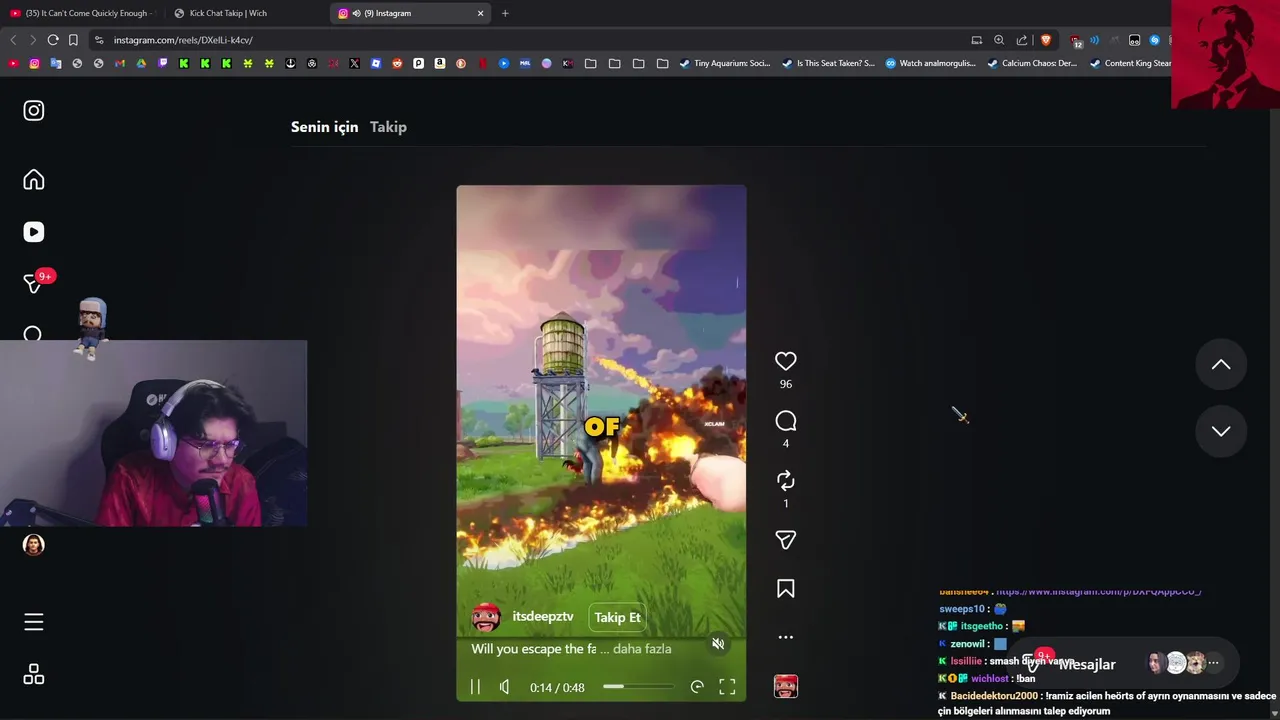Go to the Home feed icon in the sidebar
1280x720 pixels.
(x=34, y=180)
